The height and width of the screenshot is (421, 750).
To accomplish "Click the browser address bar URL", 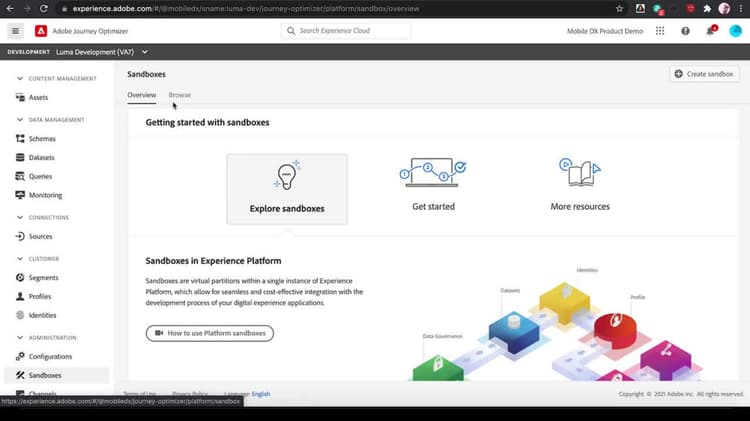I will [246, 9].
